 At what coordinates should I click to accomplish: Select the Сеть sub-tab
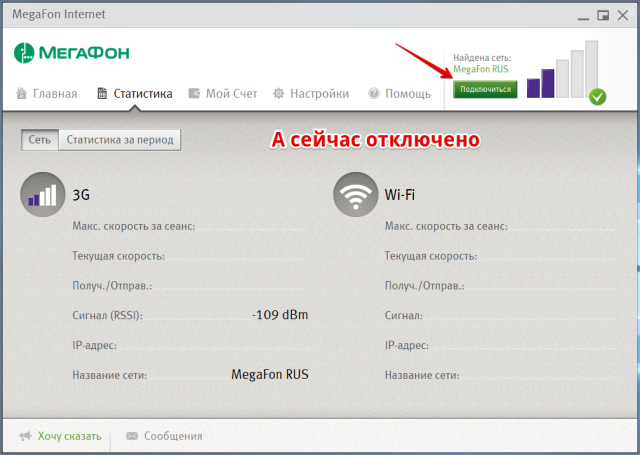[40, 140]
